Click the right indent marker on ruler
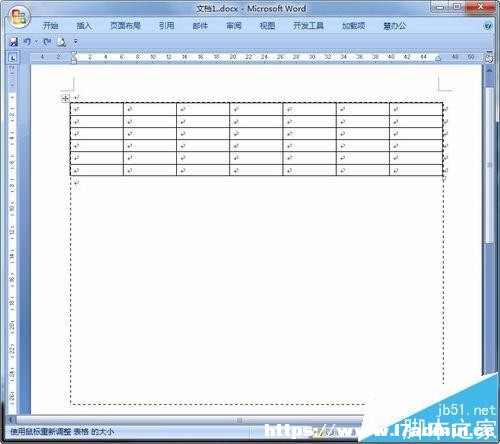Image resolution: width=500 pixels, height=444 pixels. click(x=438, y=59)
